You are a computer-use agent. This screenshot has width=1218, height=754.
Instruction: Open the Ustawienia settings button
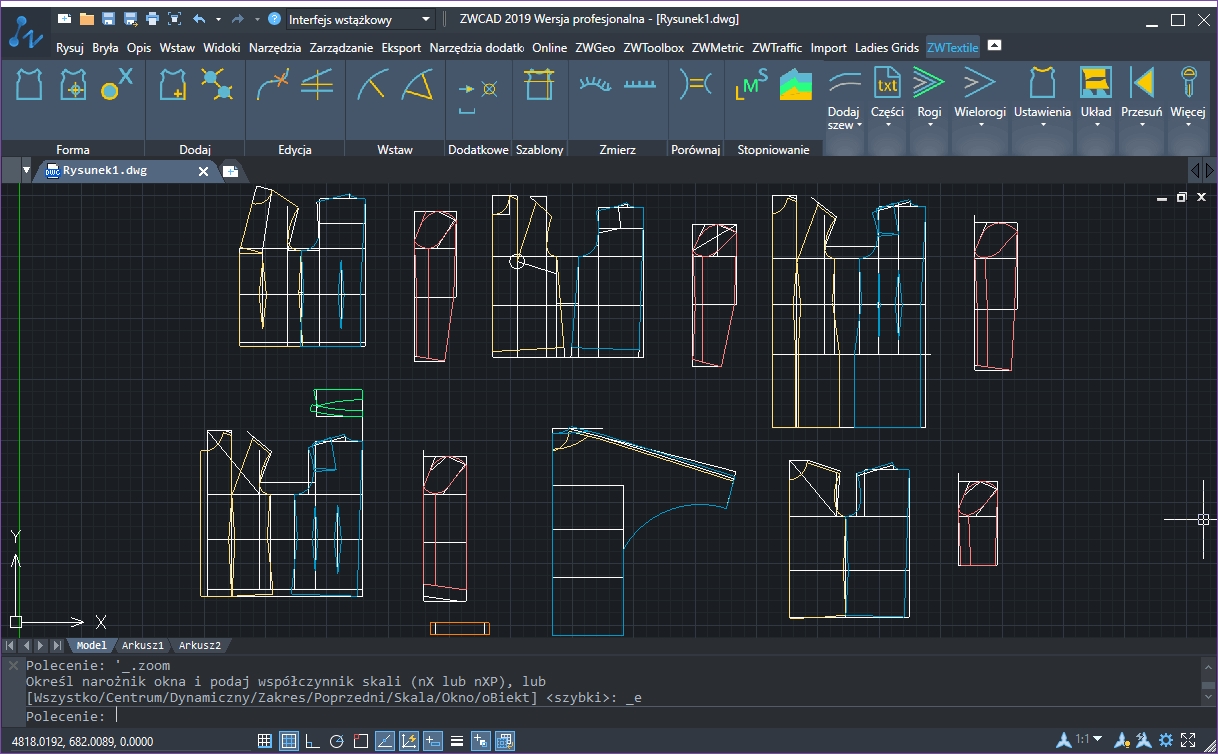(x=1042, y=82)
